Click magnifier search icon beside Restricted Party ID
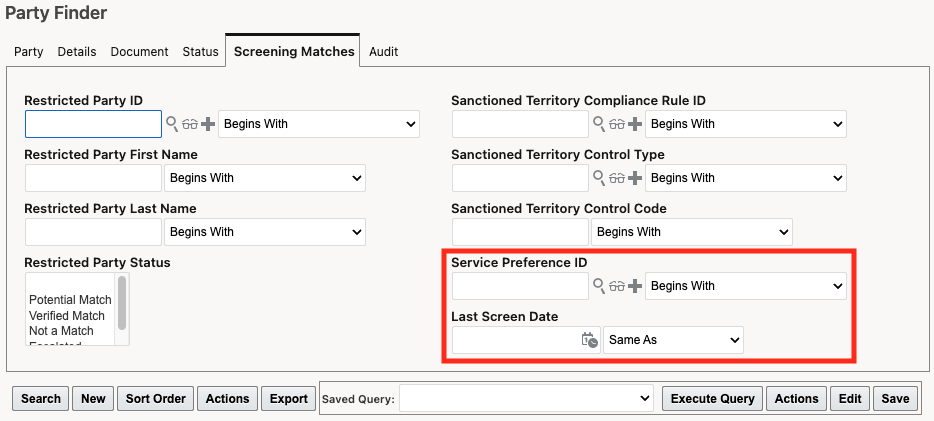 click(x=172, y=124)
